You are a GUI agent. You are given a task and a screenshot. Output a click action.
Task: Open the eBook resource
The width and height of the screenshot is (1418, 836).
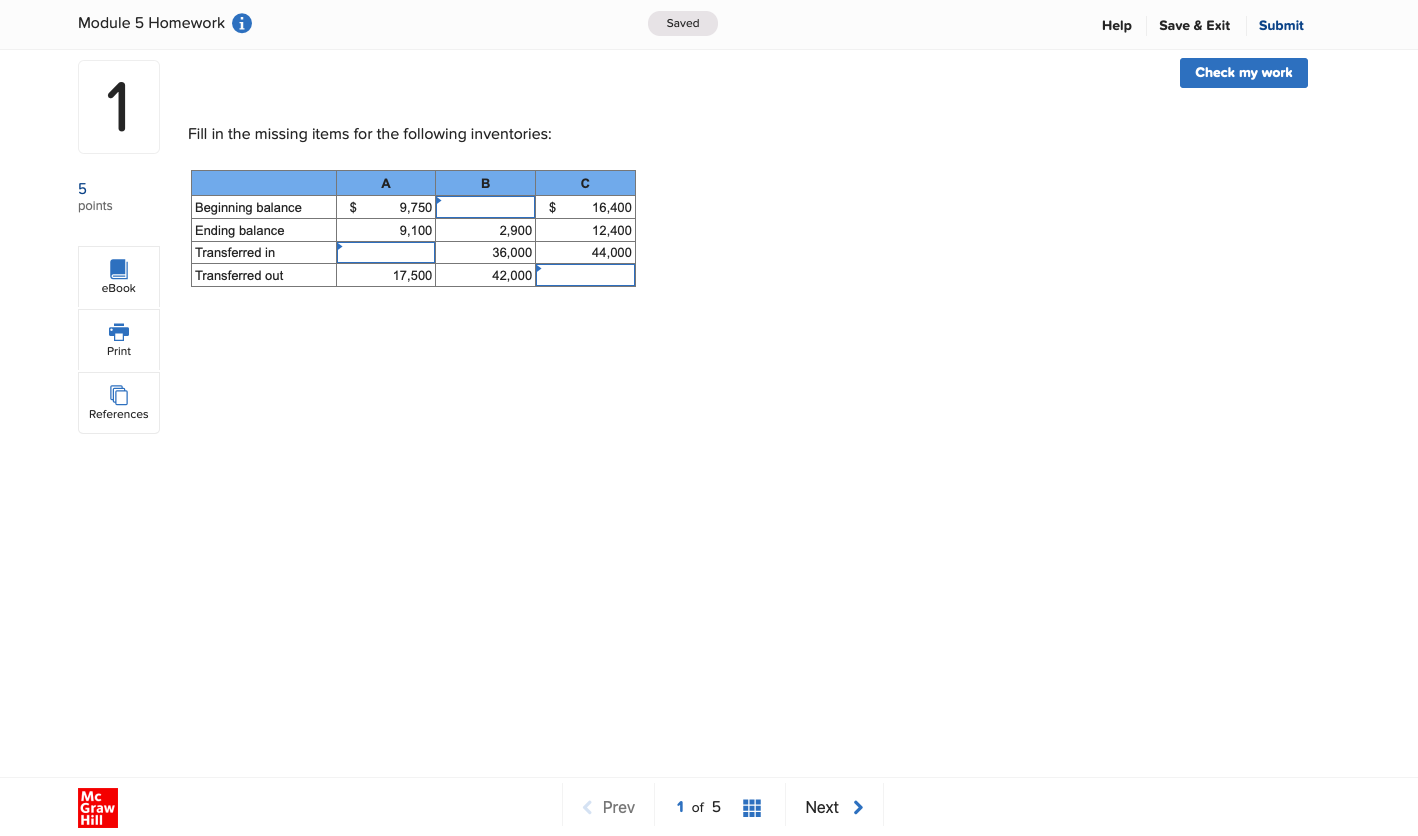pos(118,276)
